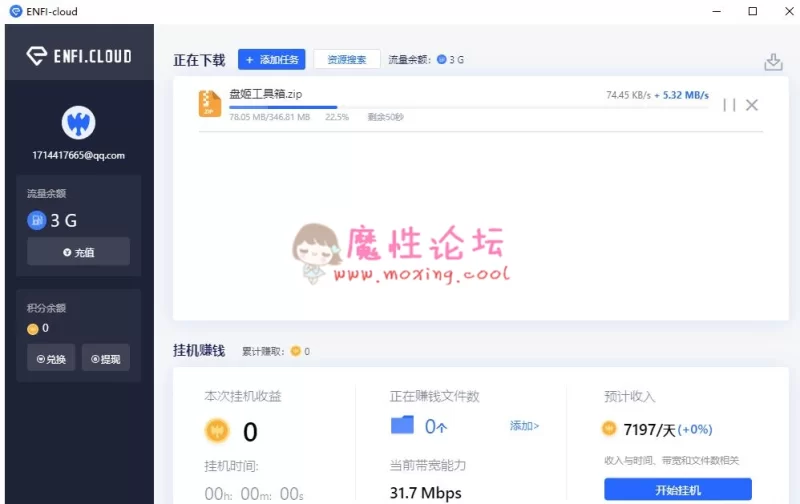Image resolution: width=800 pixels, height=504 pixels.
Task: Open the 资源搜索 resource search
Action: [x=347, y=60]
